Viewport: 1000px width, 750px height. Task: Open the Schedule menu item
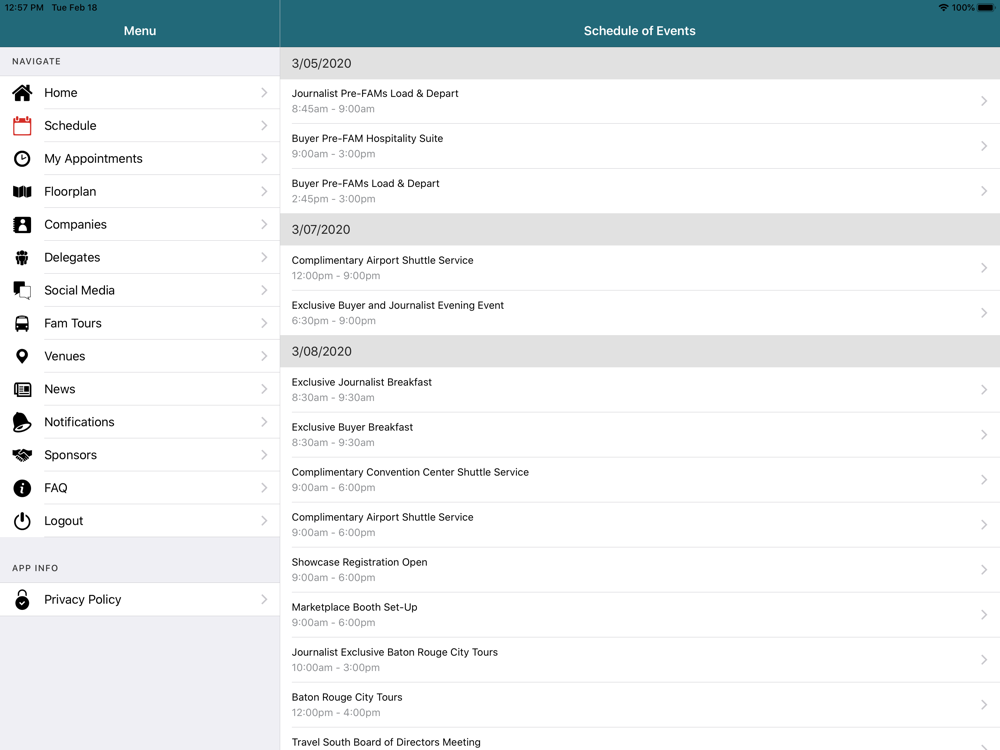(140, 126)
